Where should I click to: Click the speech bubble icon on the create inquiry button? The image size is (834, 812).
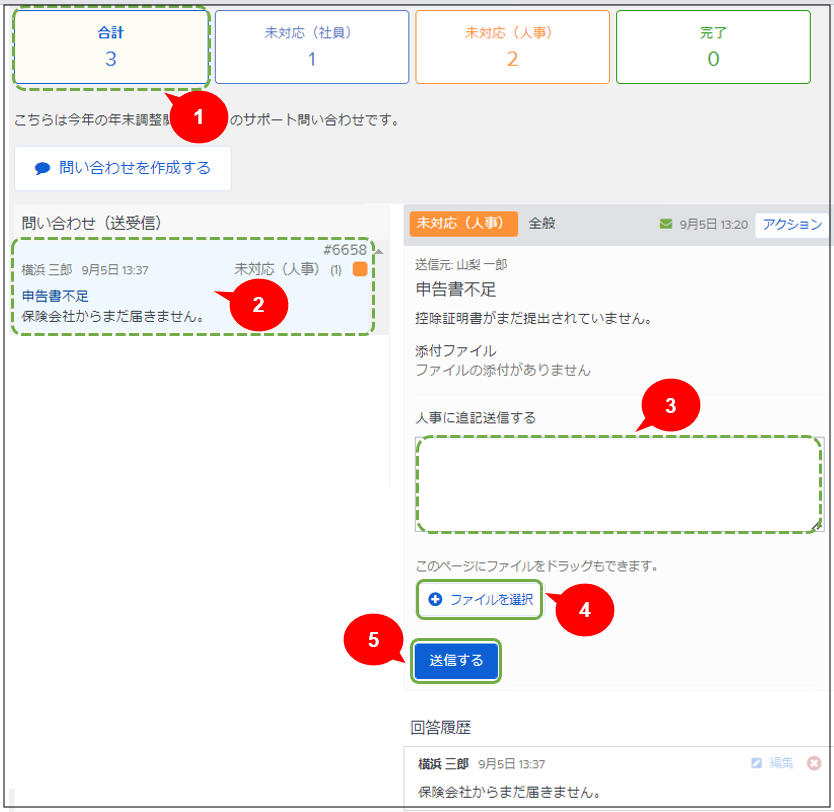click(42, 169)
